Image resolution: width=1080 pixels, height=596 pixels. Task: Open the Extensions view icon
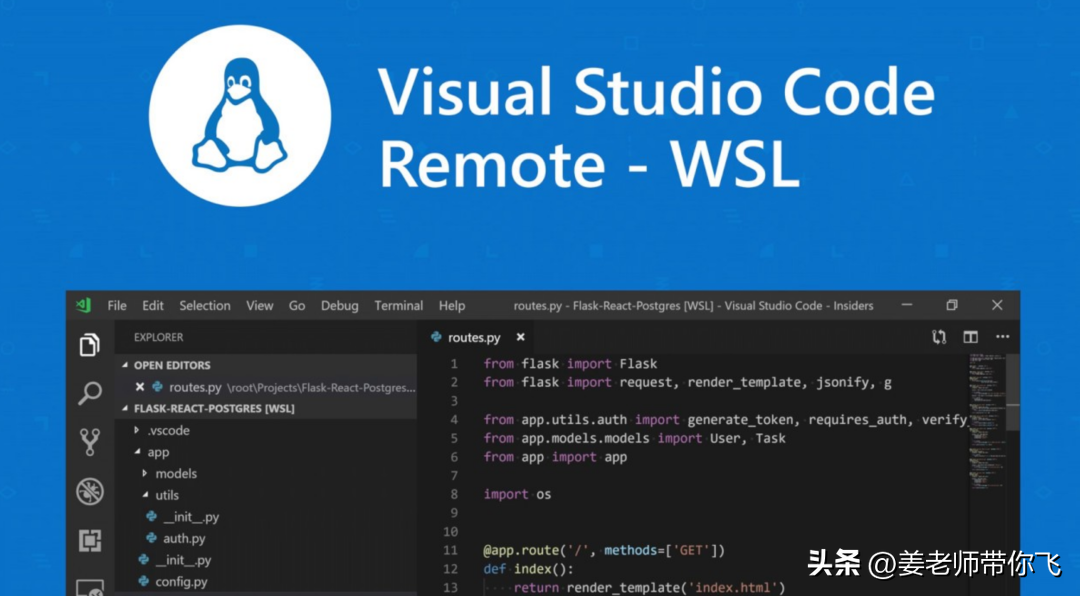tap(90, 541)
